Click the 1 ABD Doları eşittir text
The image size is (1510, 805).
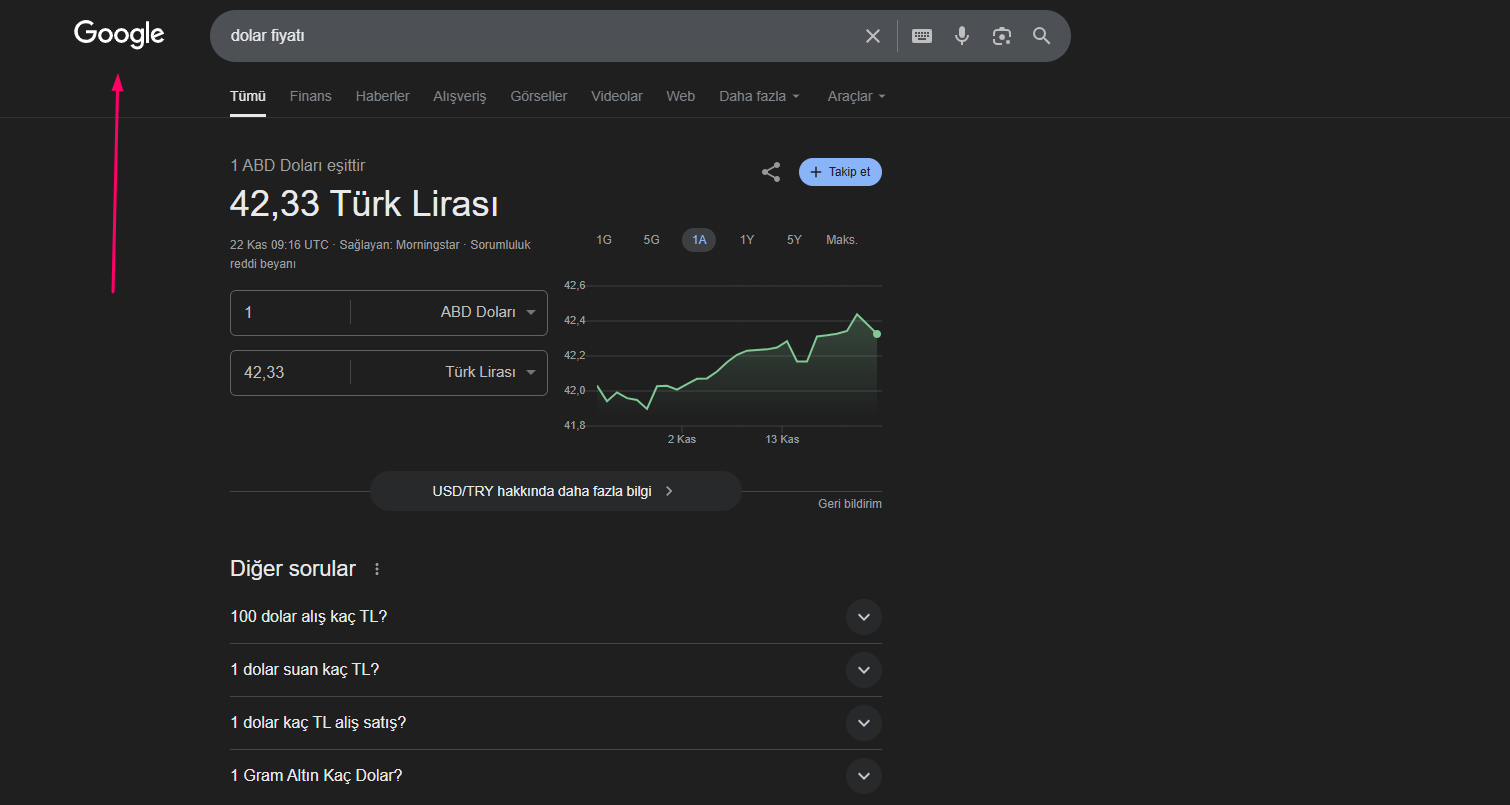298,165
